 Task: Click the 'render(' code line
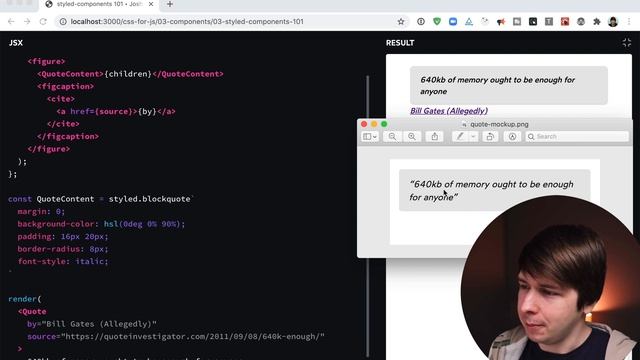pyautogui.click(x=24, y=299)
